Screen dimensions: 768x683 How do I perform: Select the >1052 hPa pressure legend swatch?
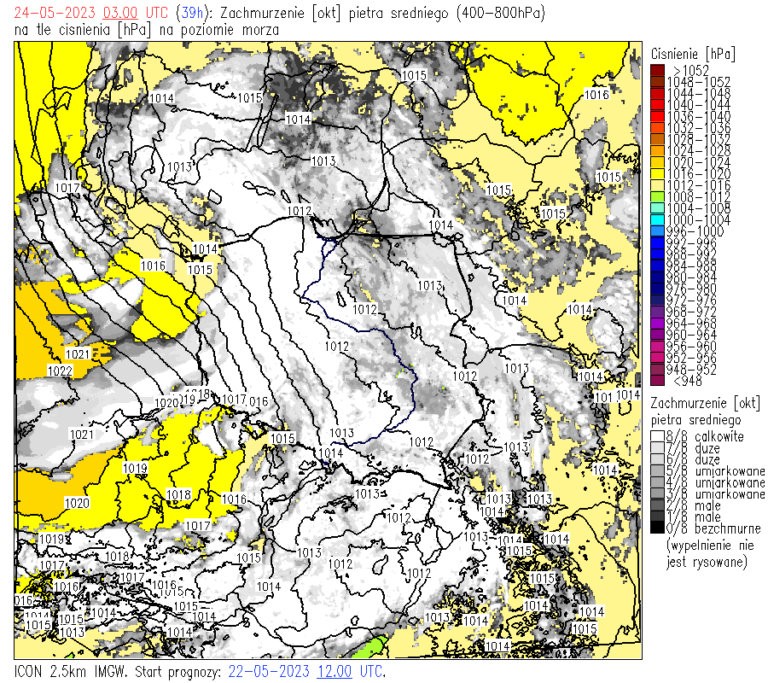(x=657, y=69)
